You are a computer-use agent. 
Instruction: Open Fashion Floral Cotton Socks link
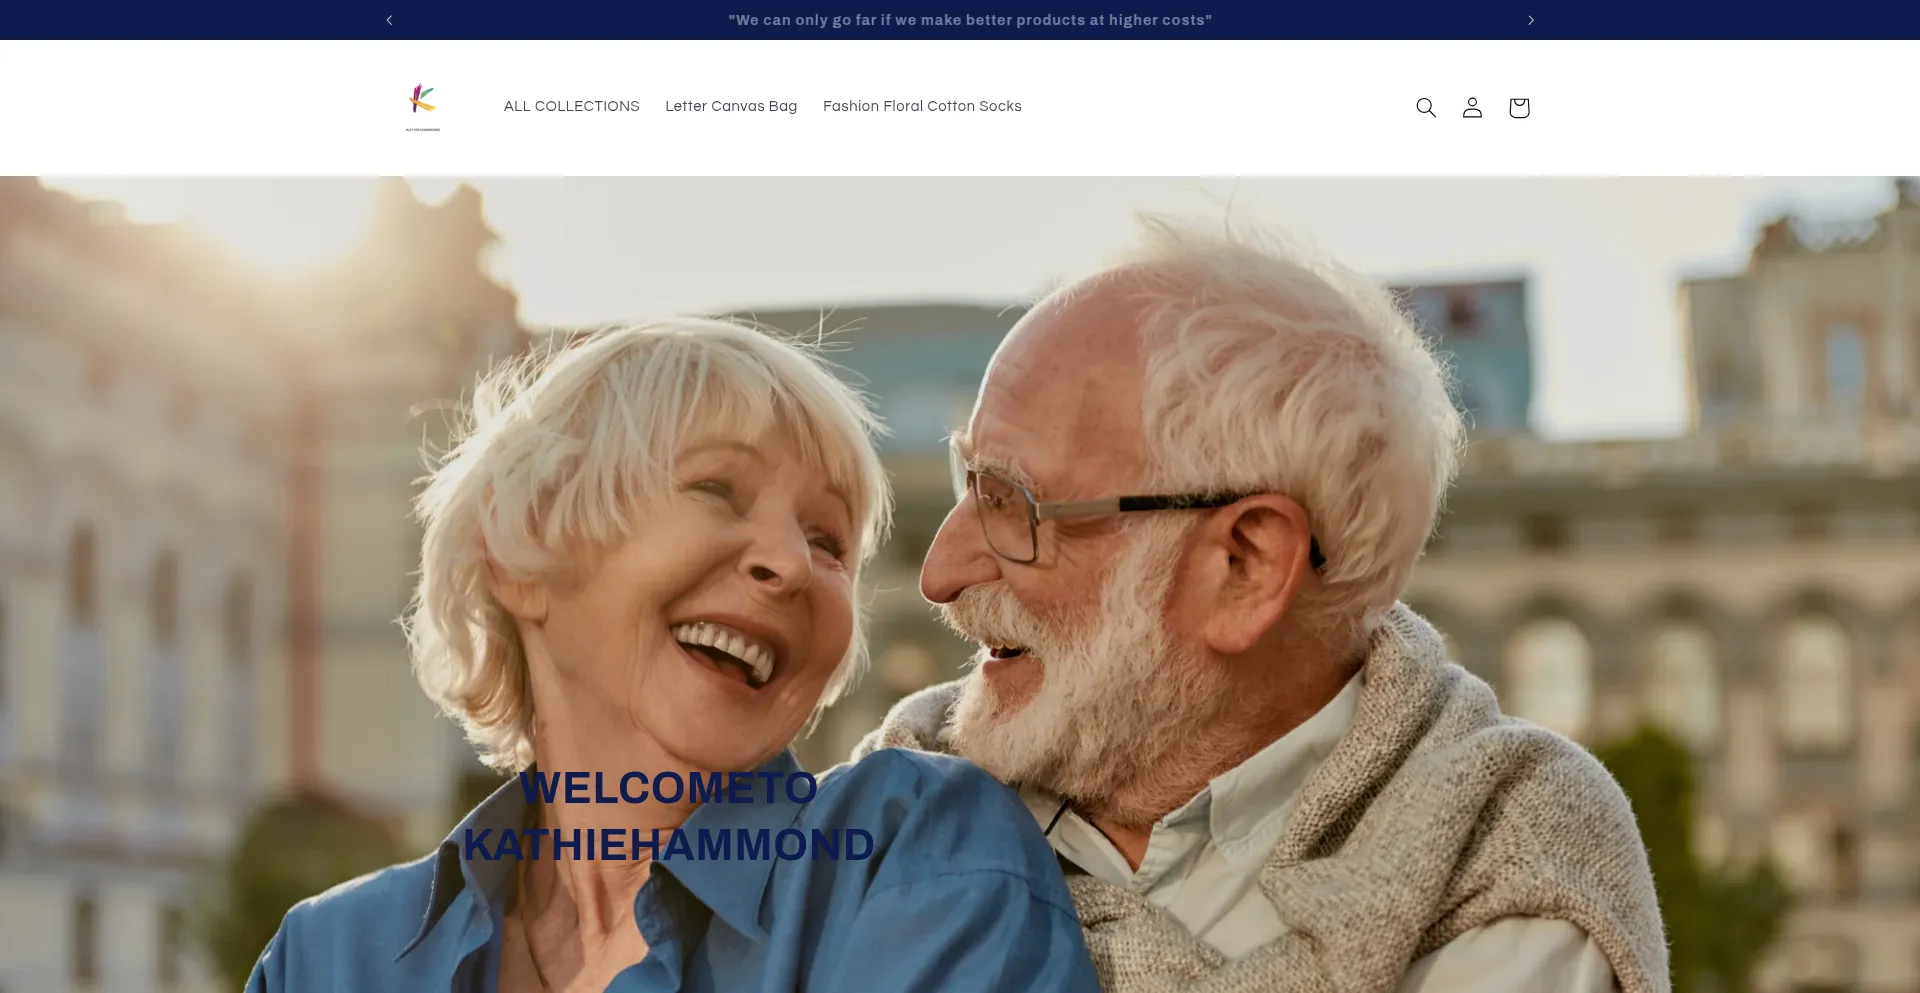point(922,106)
